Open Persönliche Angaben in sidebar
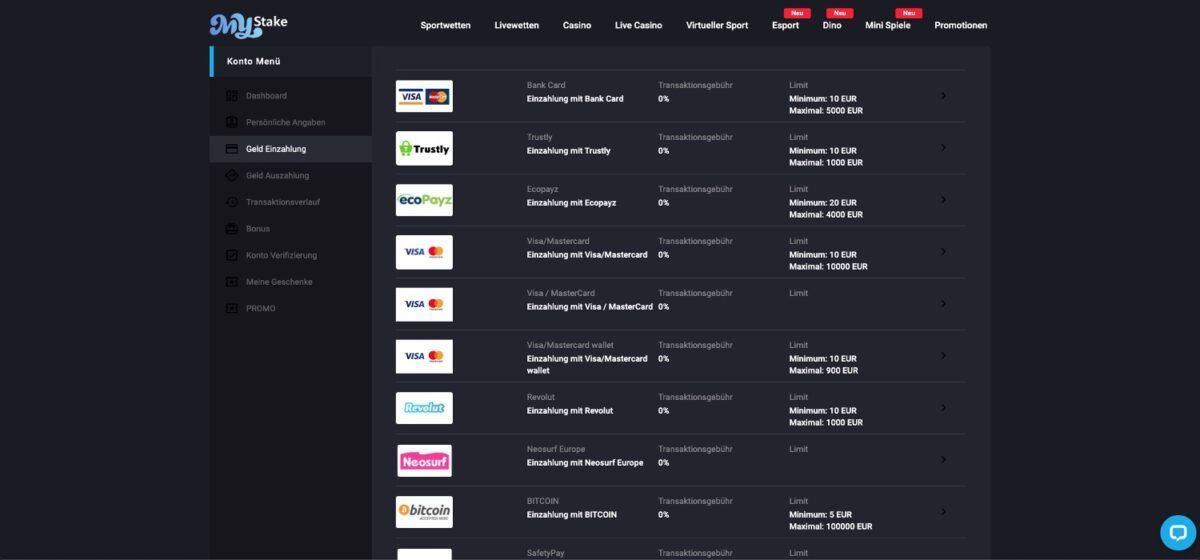This screenshot has height=560, width=1200. pyautogui.click(x=285, y=122)
